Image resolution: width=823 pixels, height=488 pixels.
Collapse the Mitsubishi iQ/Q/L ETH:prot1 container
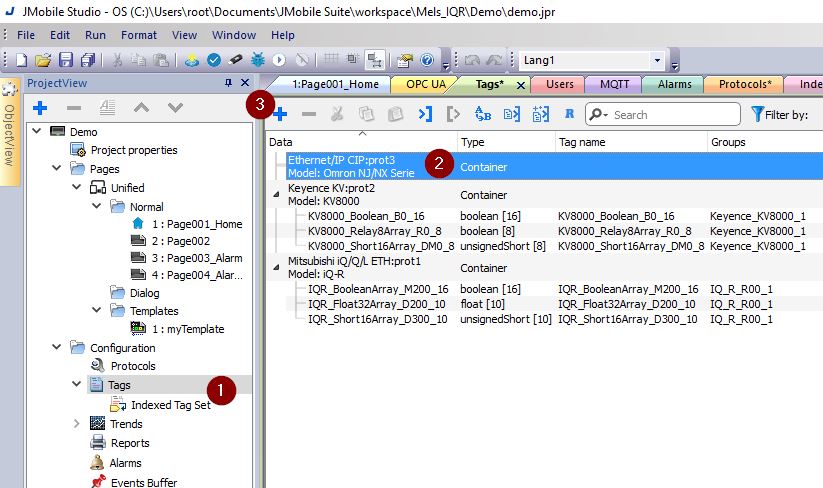276,267
